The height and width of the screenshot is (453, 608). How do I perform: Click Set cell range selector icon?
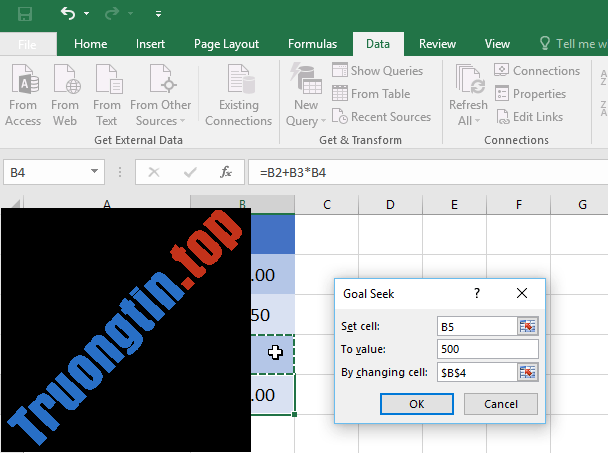527,326
